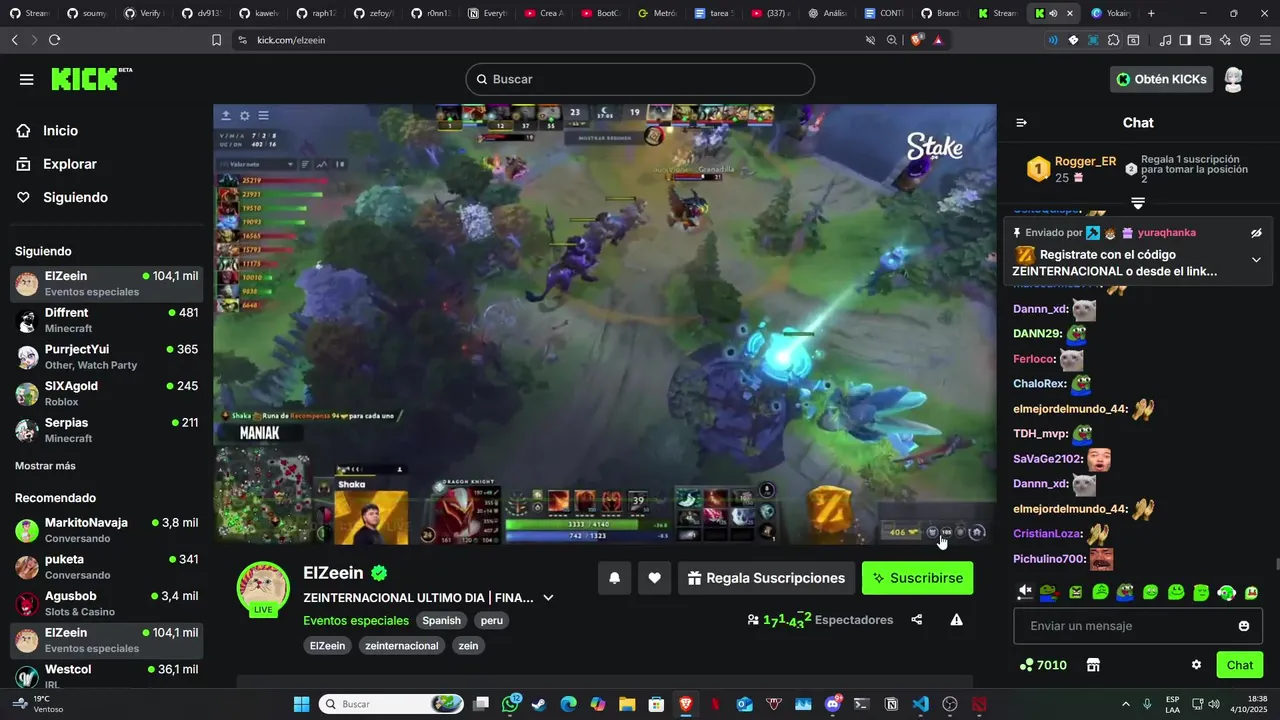The width and height of the screenshot is (1280, 720).
Task: Expand the stream title chevron
Action: [548, 598]
